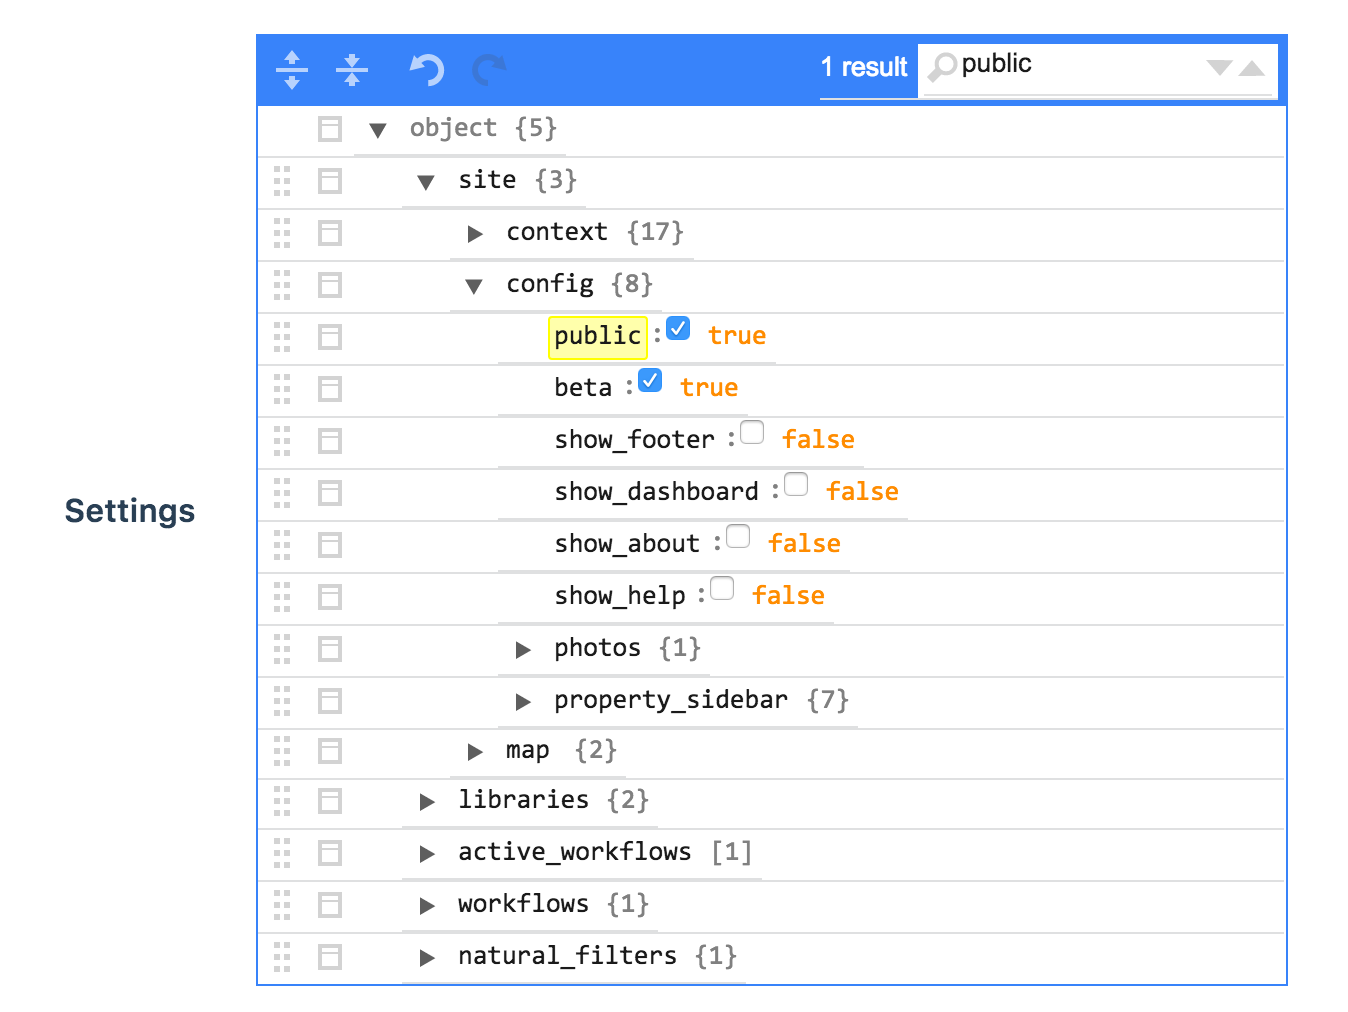This screenshot has width=1348, height=1012.
Task: Redo the last action
Action: pos(489,70)
